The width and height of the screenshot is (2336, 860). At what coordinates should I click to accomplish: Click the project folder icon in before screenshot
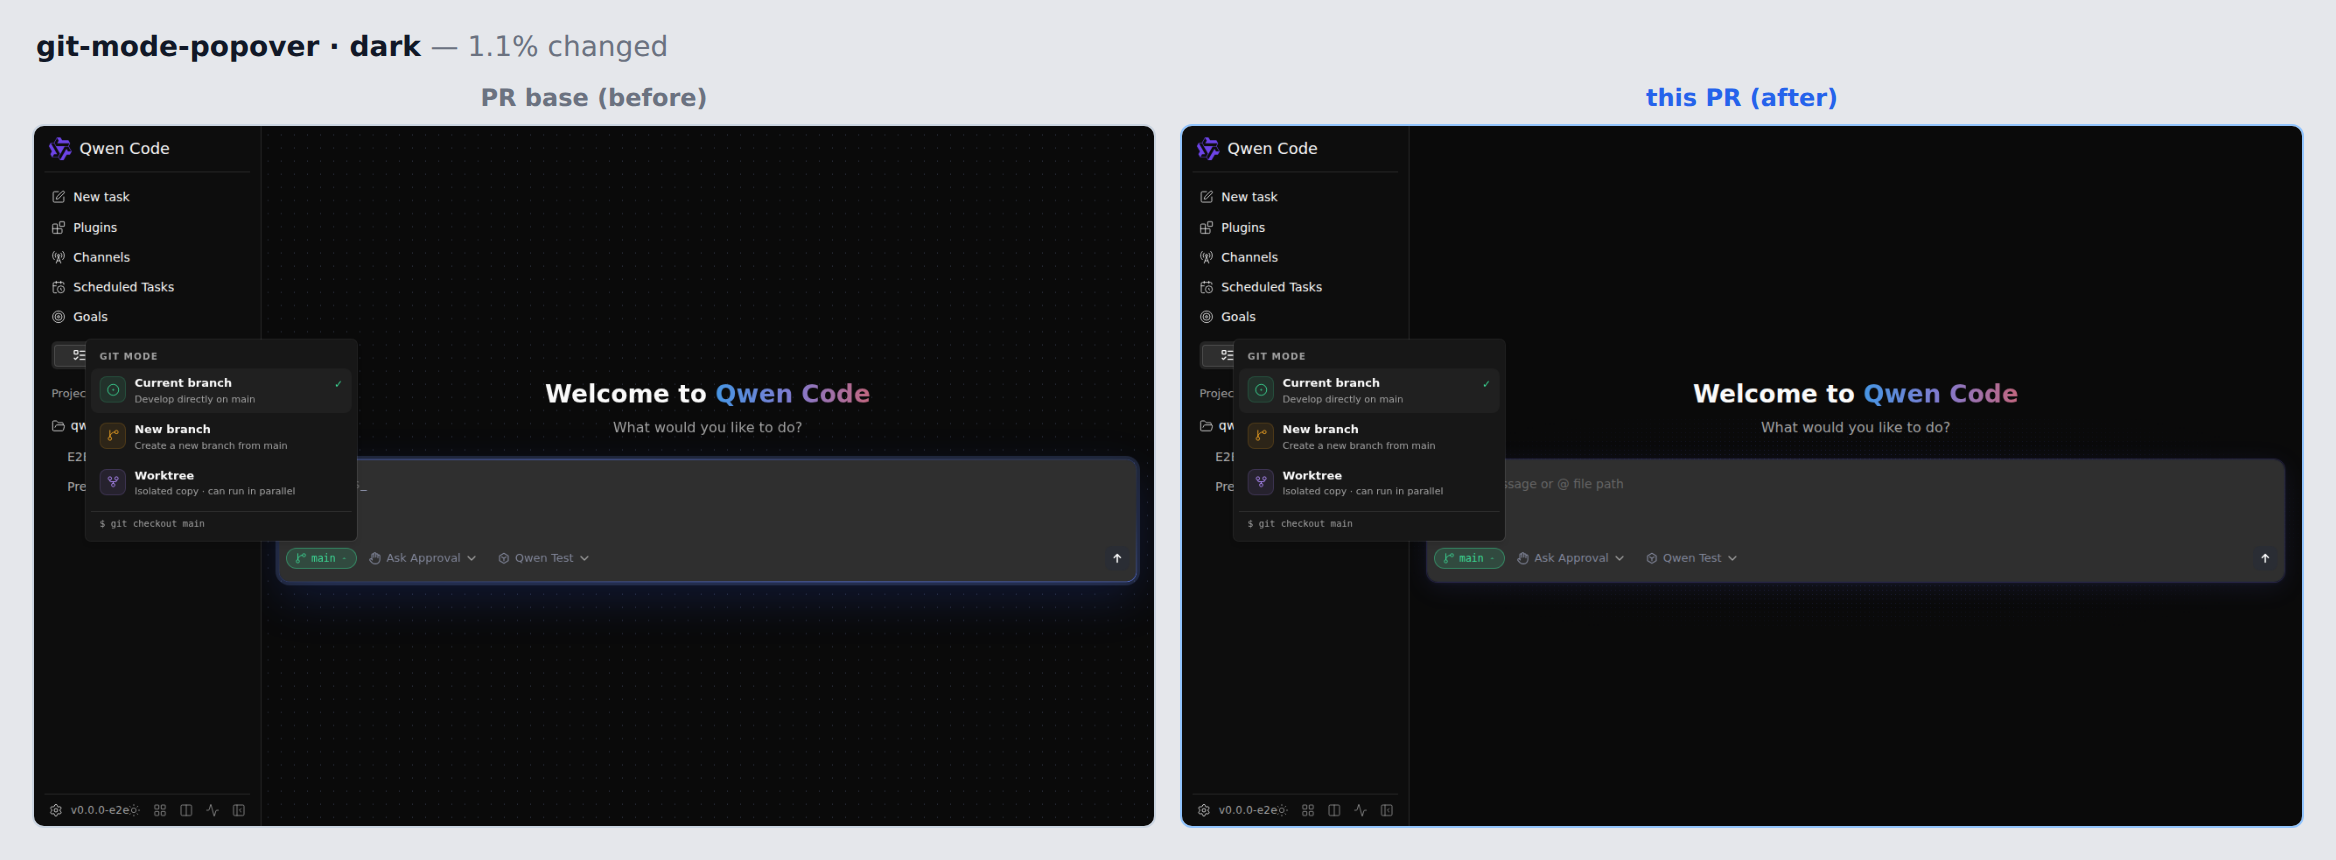pyautogui.click(x=58, y=426)
